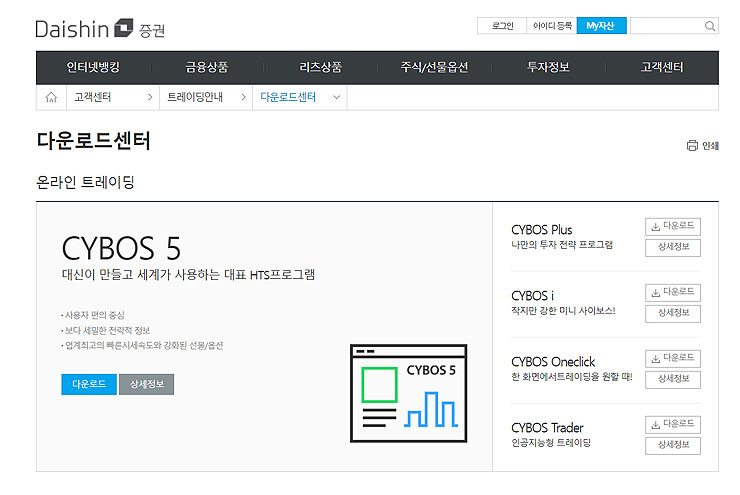View CYBOS 5 상세정보 gray button
Screen dimensions: 740x495
(147, 384)
